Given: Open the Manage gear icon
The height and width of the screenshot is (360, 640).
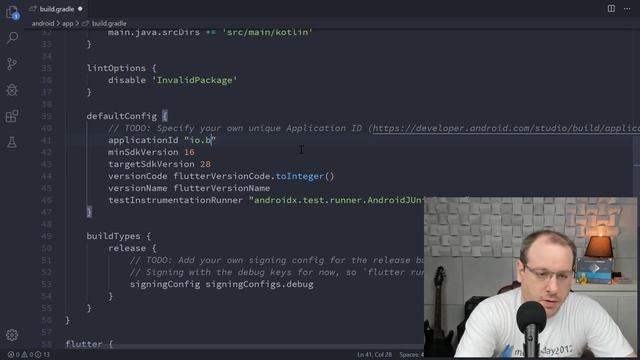Looking at the screenshot, I should pos(12,335).
